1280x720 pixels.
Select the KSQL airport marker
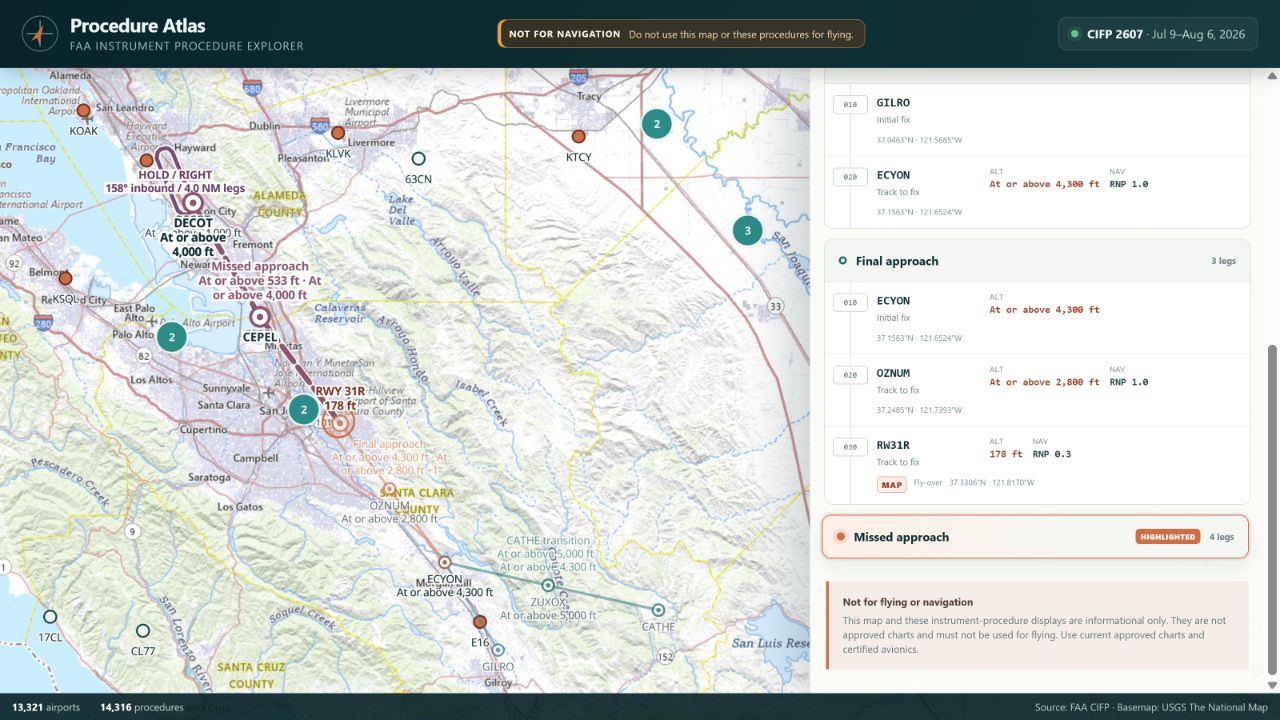[x=65, y=278]
